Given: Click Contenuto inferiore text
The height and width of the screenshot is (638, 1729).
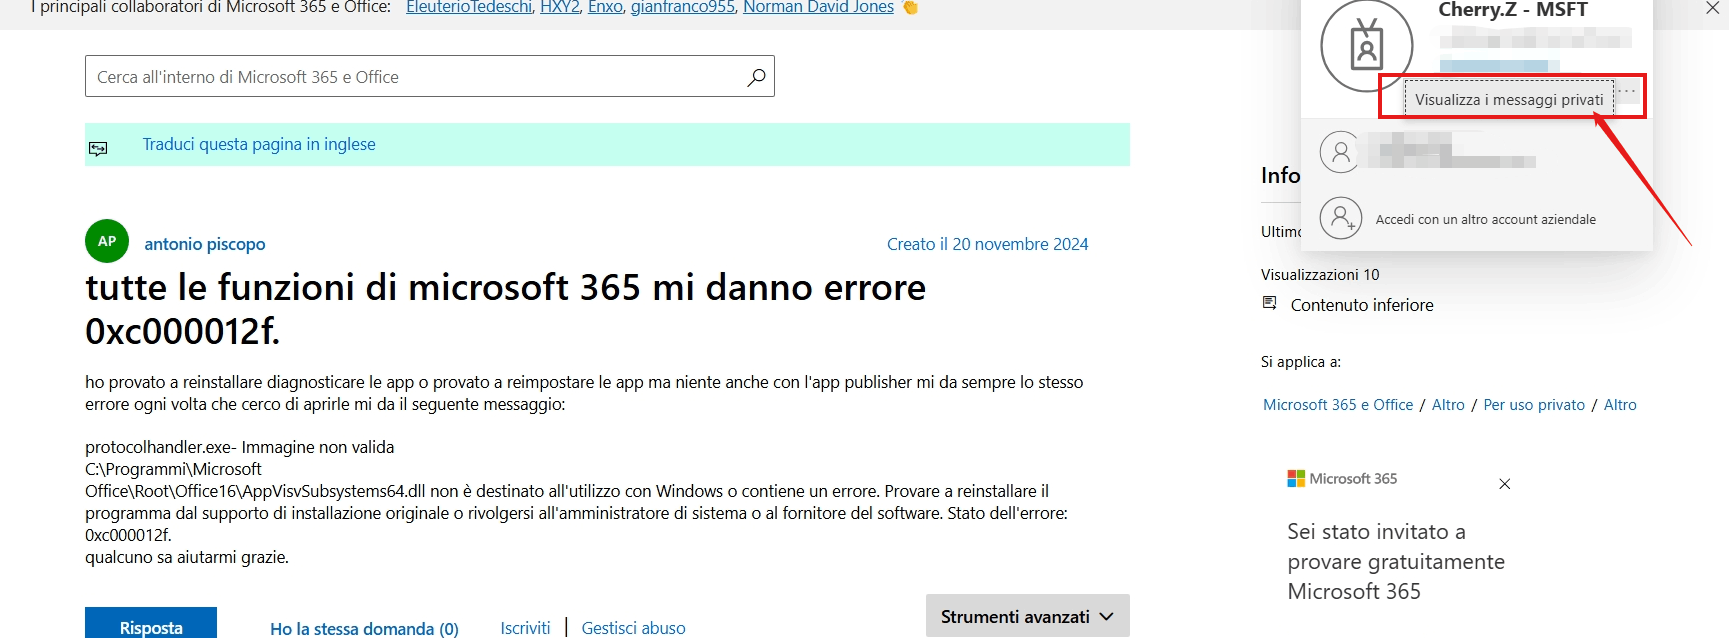Looking at the screenshot, I should 1362,305.
